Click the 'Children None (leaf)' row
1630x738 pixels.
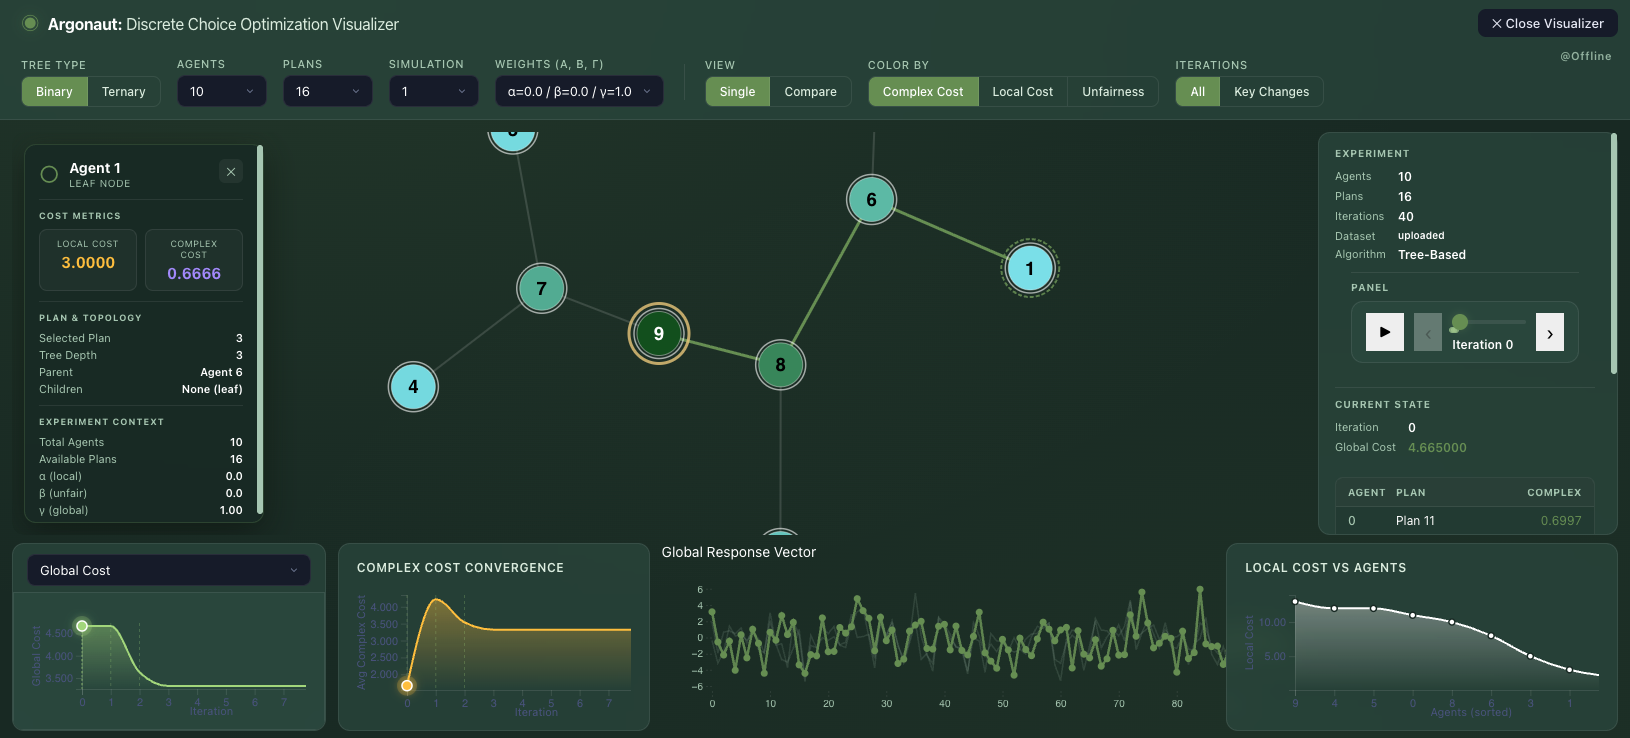coord(141,389)
